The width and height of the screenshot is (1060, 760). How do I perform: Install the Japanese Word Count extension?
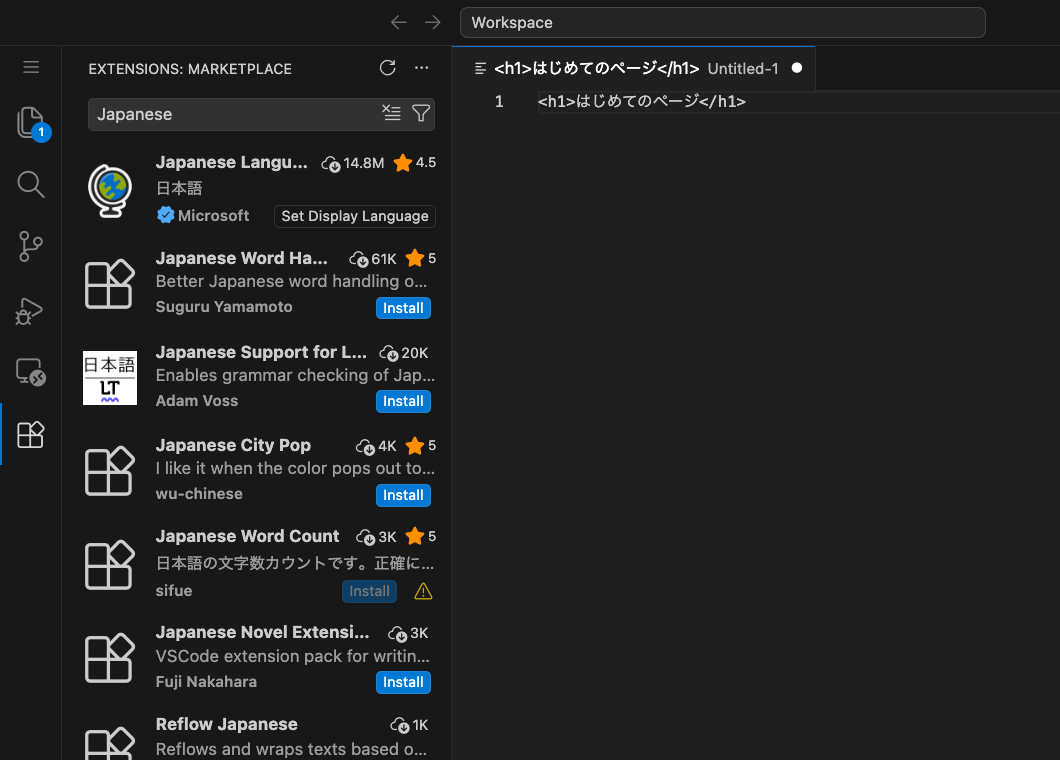click(x=369, y=592)
